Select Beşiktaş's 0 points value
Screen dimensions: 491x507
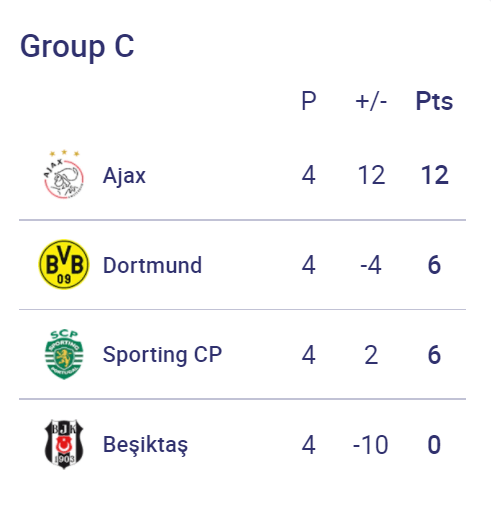[x=434, y=445]
